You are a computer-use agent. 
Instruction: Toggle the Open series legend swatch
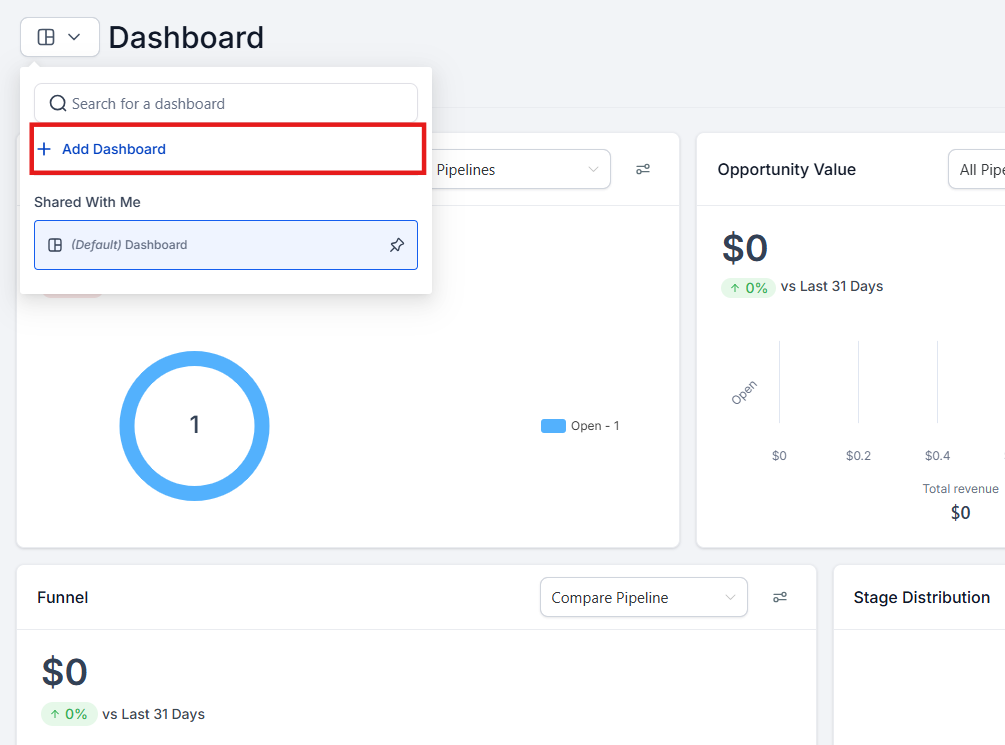[553, 426]
